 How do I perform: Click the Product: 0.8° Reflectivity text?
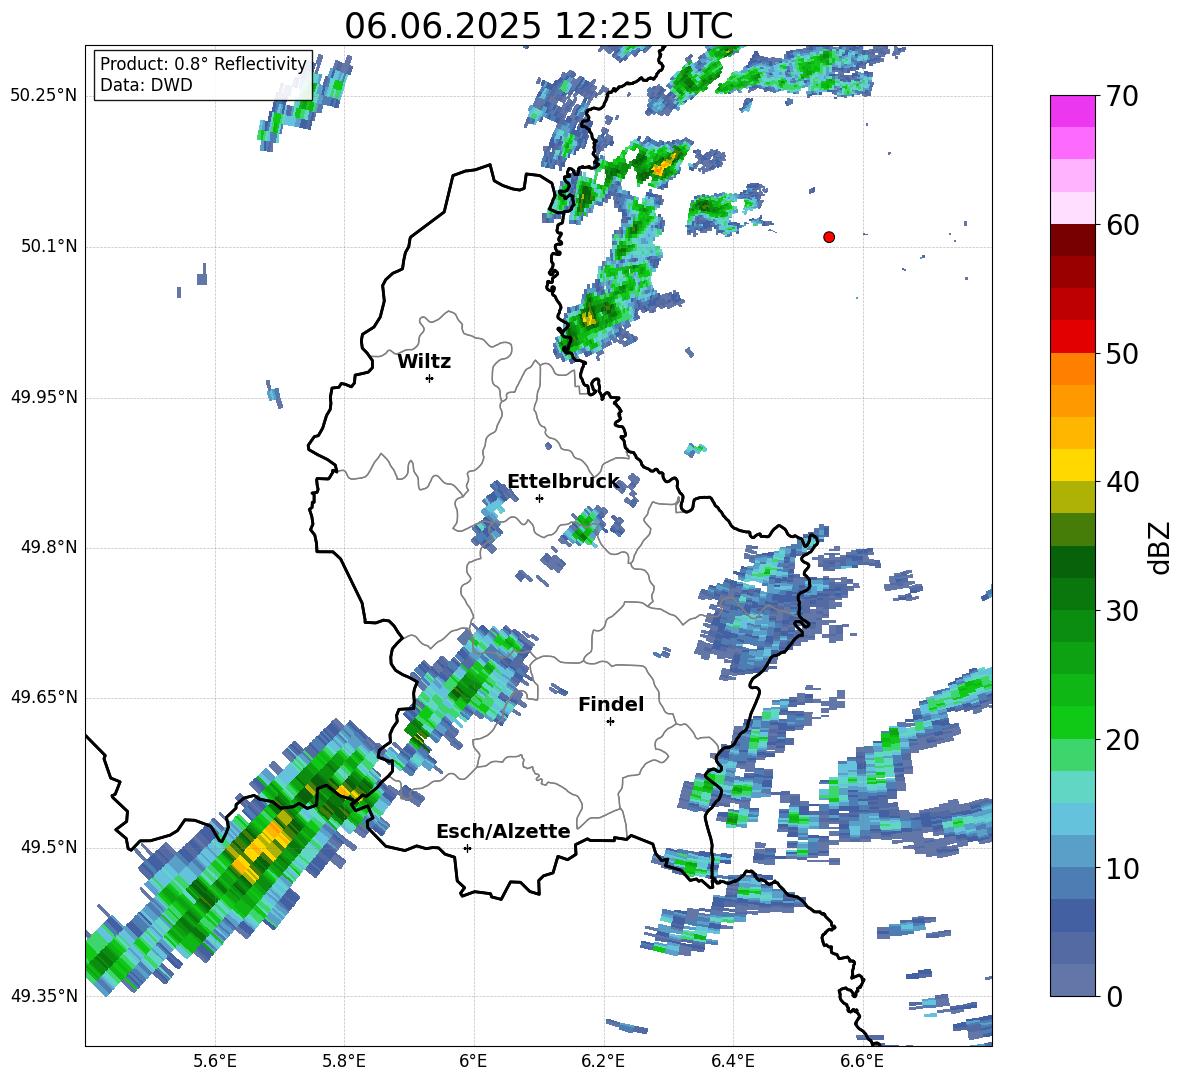[203, 64]
